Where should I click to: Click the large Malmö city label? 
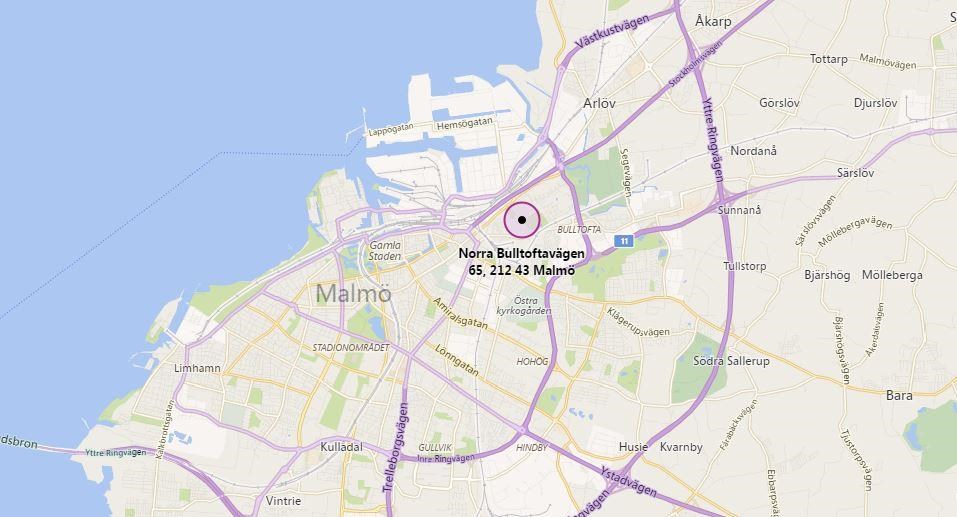(x=353, y=294)
